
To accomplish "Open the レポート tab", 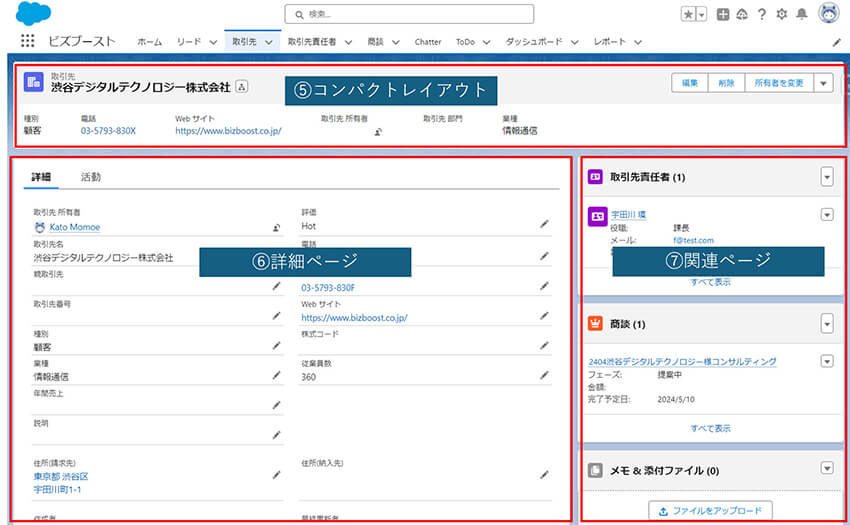I will (x=610, y=42).
